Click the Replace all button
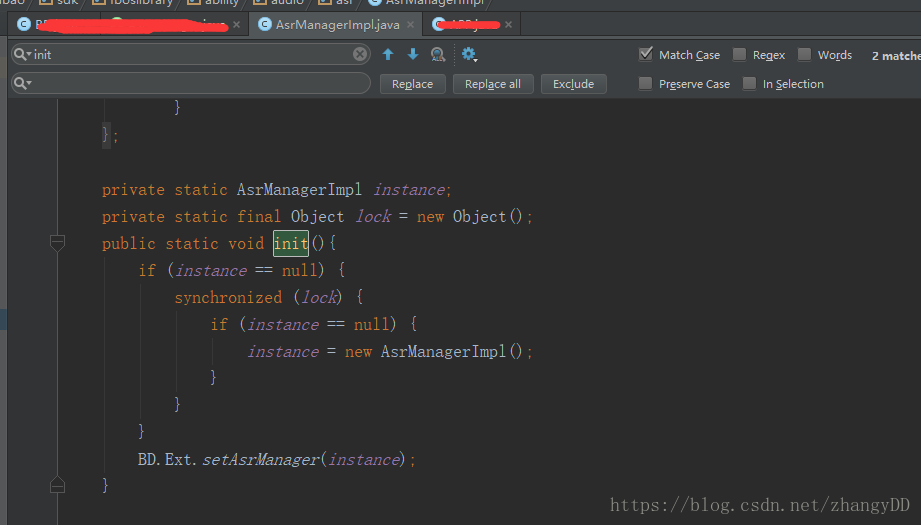The width and height of the screenshot is (921, 525). pos(493,84)
